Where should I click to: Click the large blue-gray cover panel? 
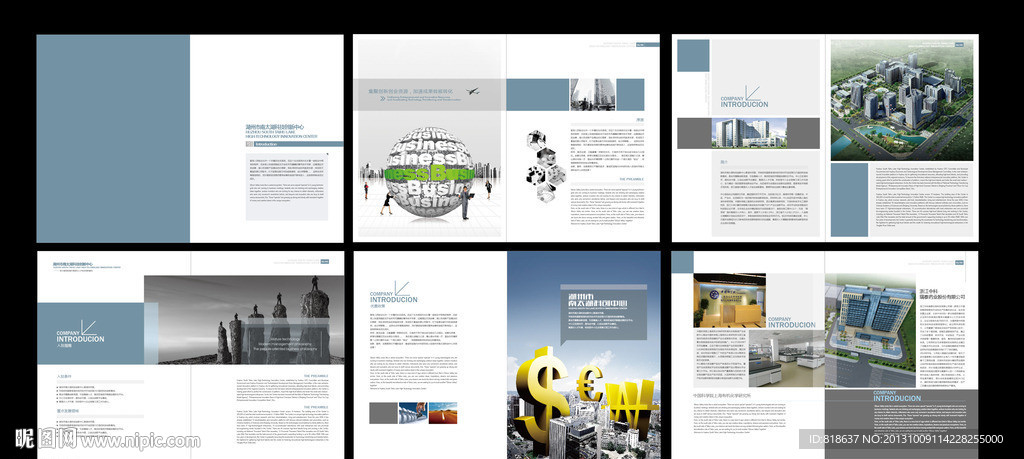tap(113, 138)
